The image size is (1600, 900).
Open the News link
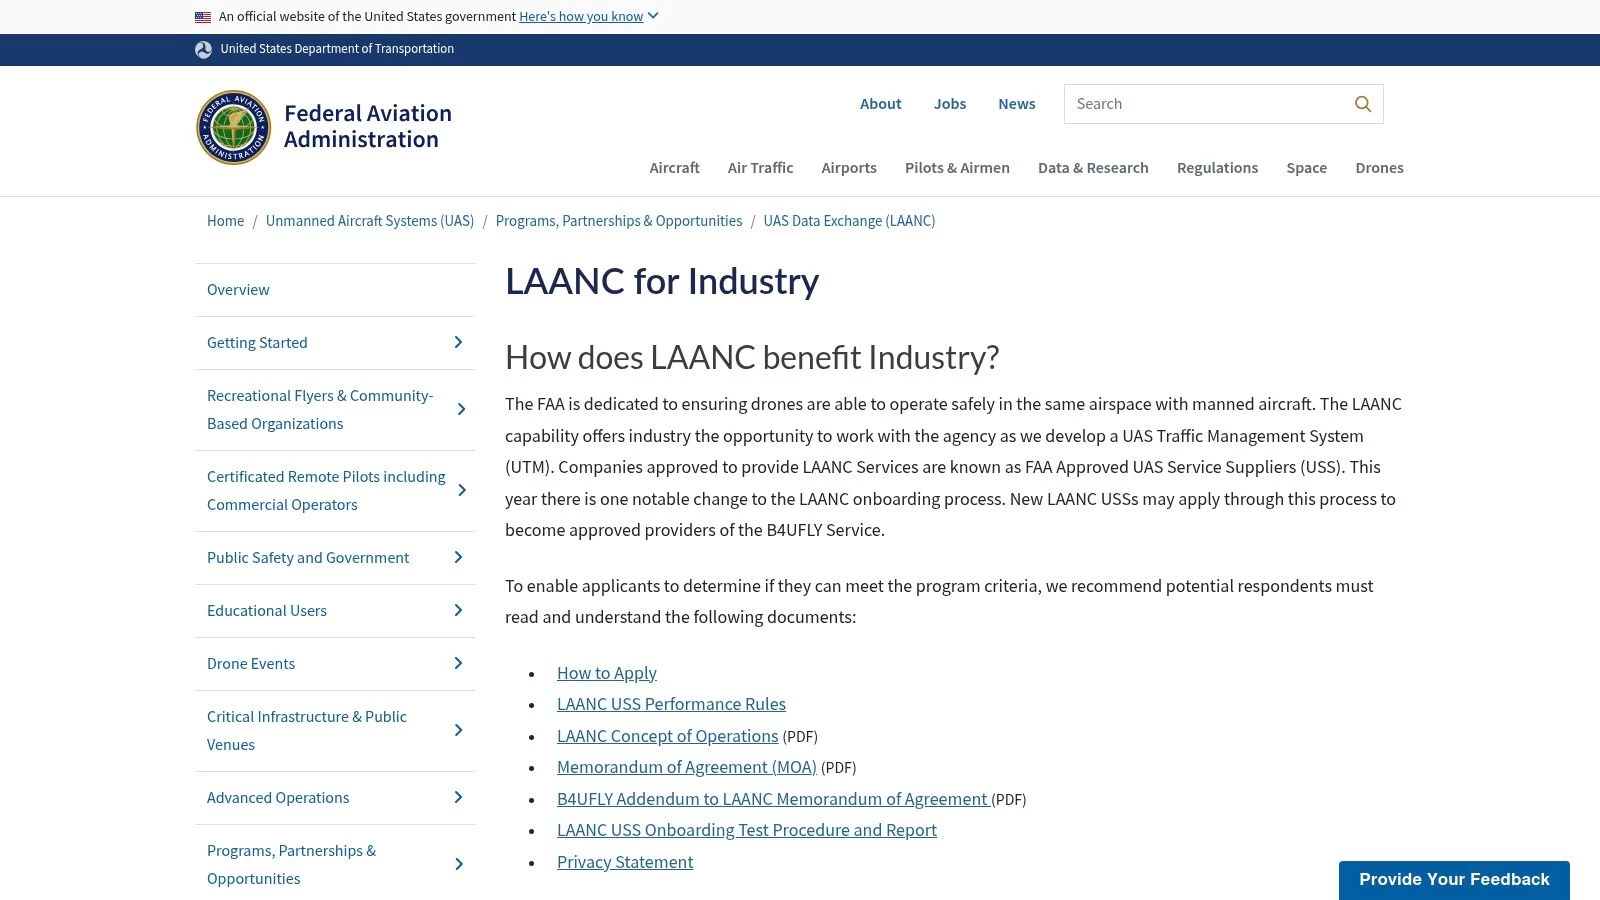pyautogui.click(x=1016, y=104)
